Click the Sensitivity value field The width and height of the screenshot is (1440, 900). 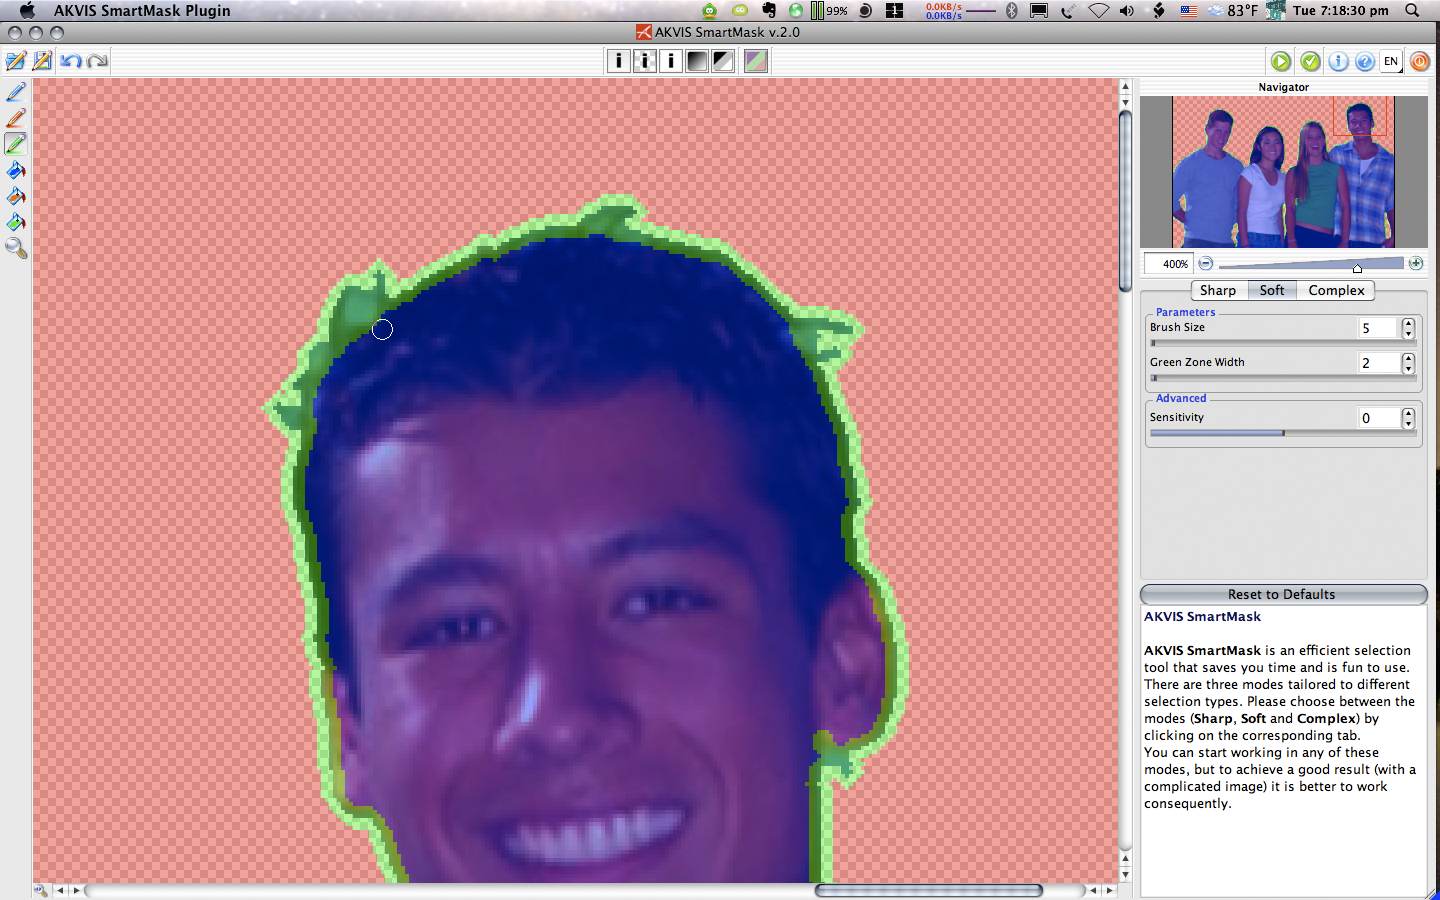click(x=1379, y=418)
